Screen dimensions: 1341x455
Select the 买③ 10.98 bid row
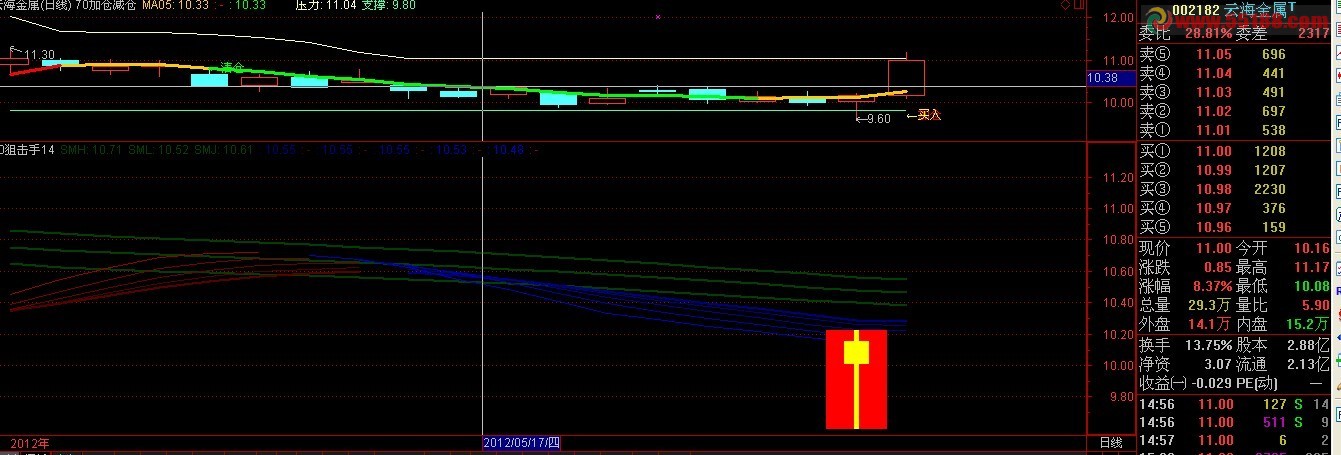(1235, 189)
